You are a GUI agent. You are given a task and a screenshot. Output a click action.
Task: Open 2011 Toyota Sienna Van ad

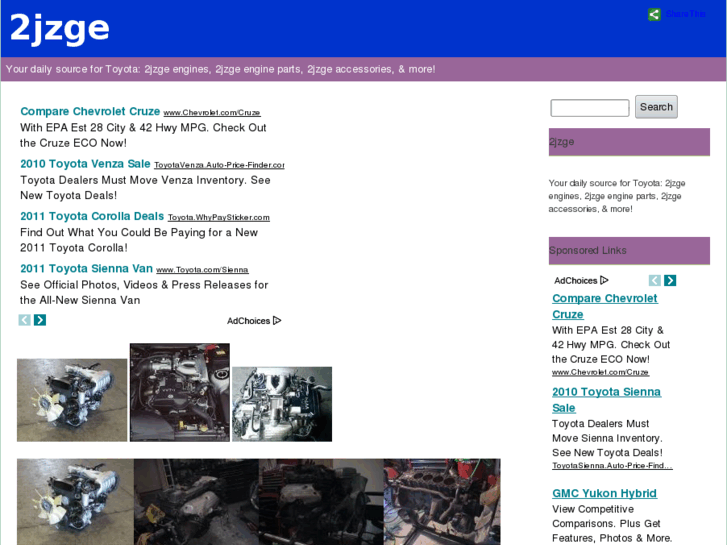86,269
